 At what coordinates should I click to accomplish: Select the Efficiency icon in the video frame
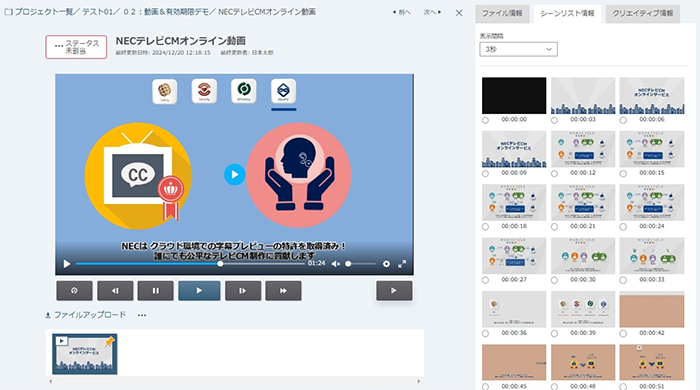[244, 91]
